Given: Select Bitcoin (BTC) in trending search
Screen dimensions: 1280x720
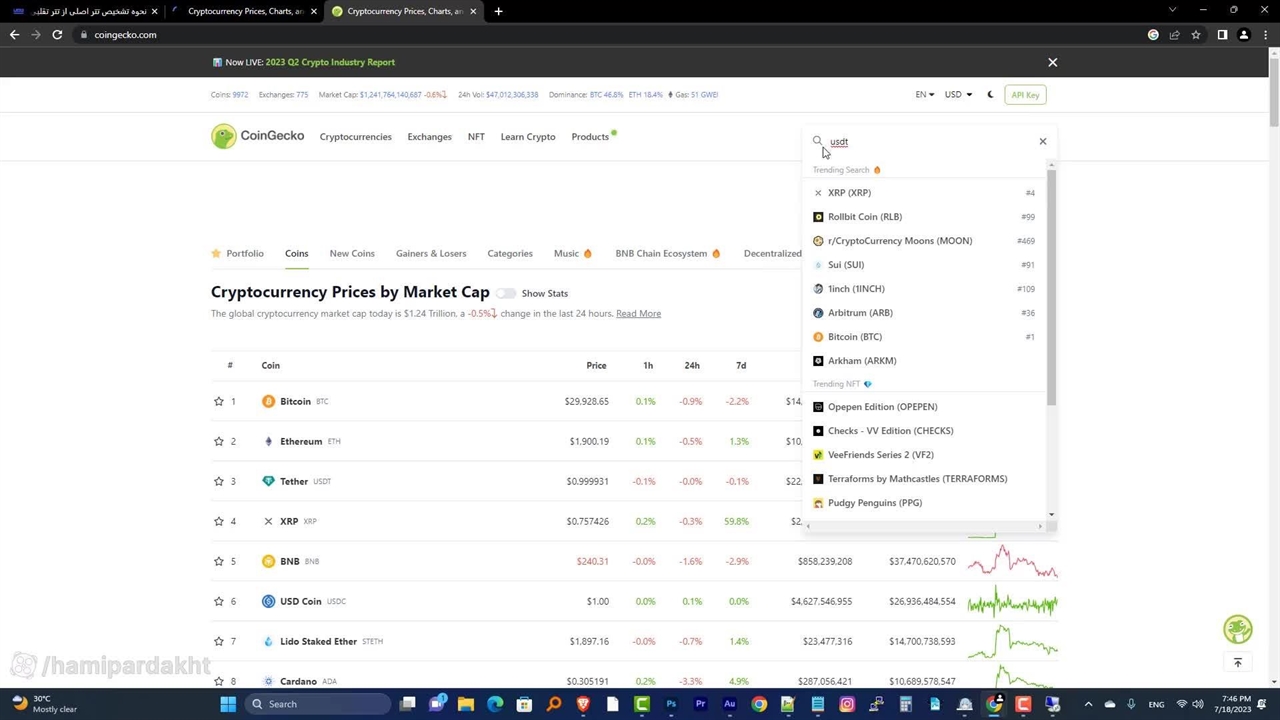Looking at the screenshot, I should pos(854,337).
